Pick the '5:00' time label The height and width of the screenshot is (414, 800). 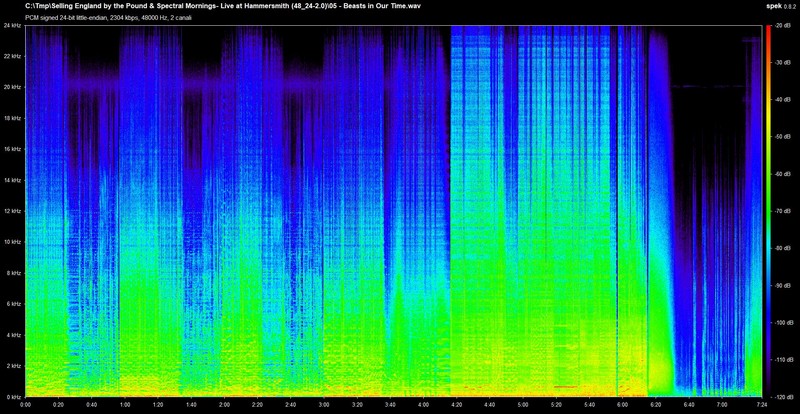tap(522, 404)
